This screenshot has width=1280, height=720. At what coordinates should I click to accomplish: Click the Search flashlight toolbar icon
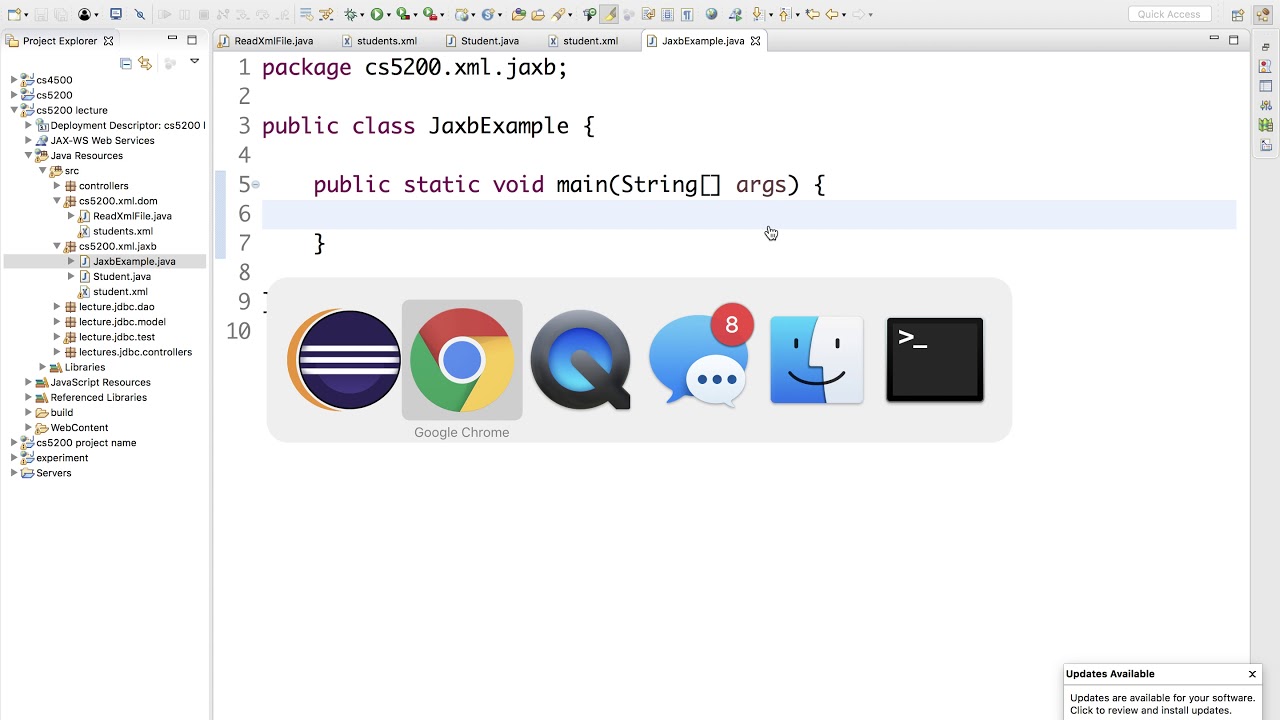click(x=558, y=14)
